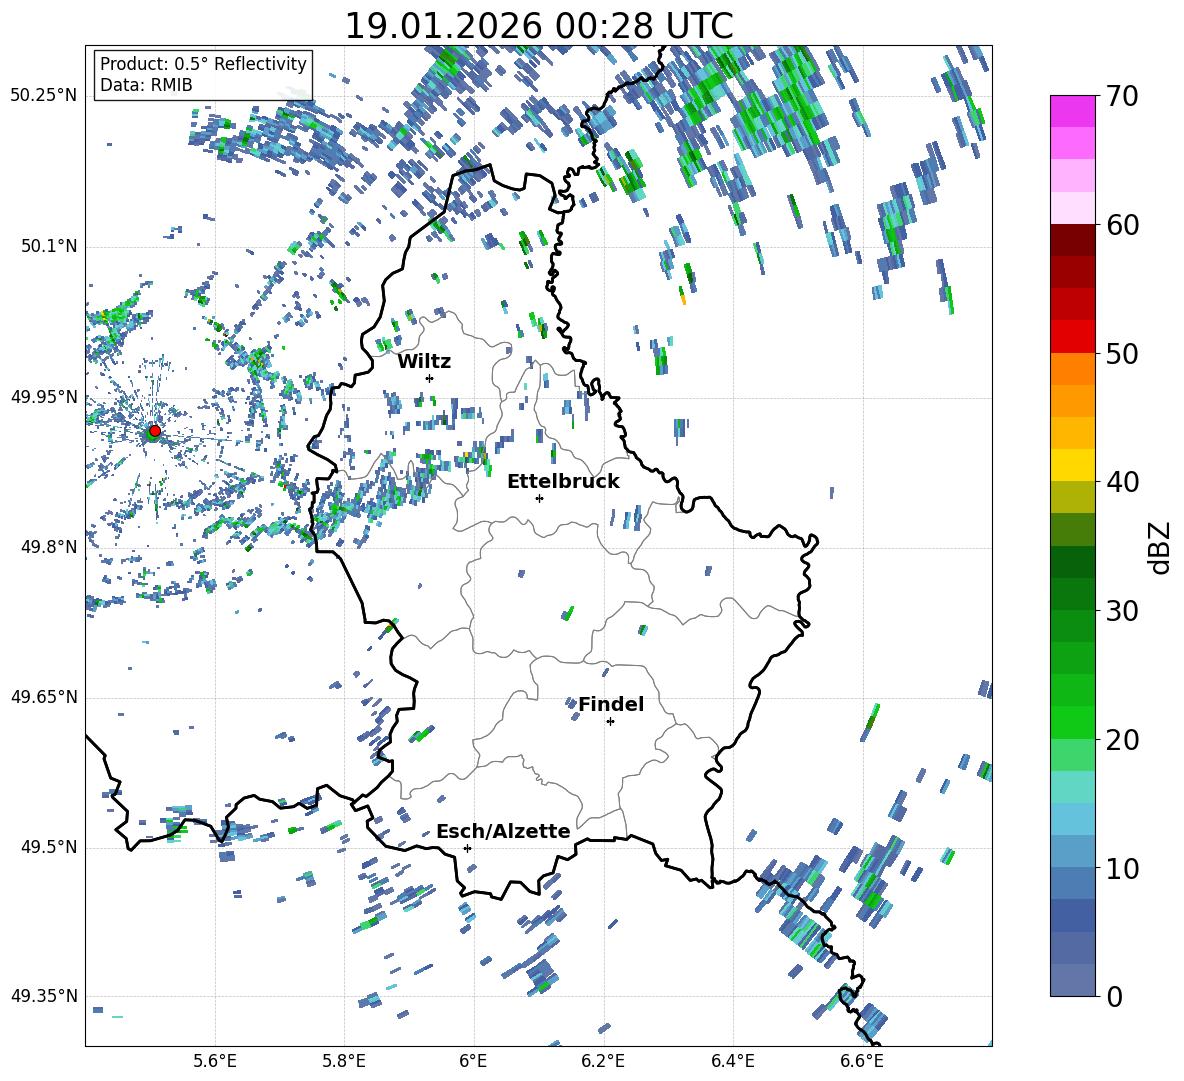Image resolution: width=1184 pixels, height=1081 pixels.
Task: Pick the dark green 32-35 dBZ colorbar band
Action: 1072,562
